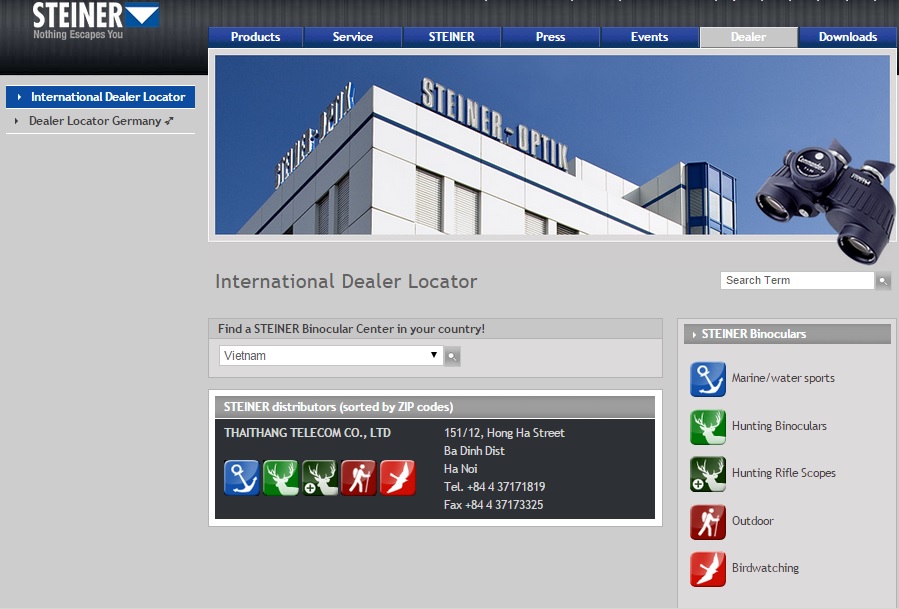Click the STEINER logo in the header
The width and height of the screenshot is (899, 609).
(x=95, y=15)
